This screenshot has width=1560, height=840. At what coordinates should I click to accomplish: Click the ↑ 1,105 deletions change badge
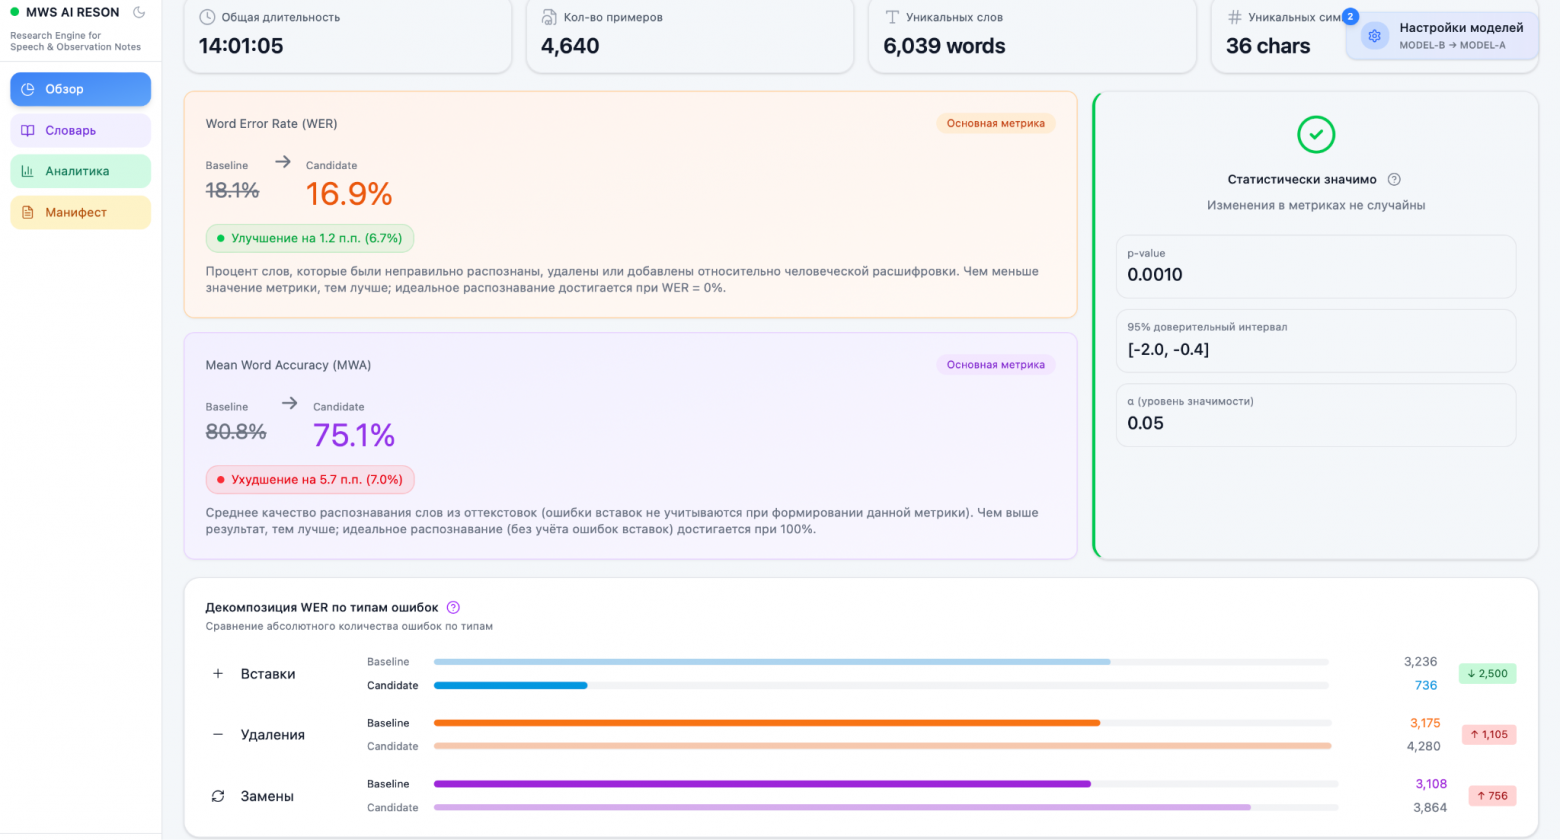point(1489,735)
